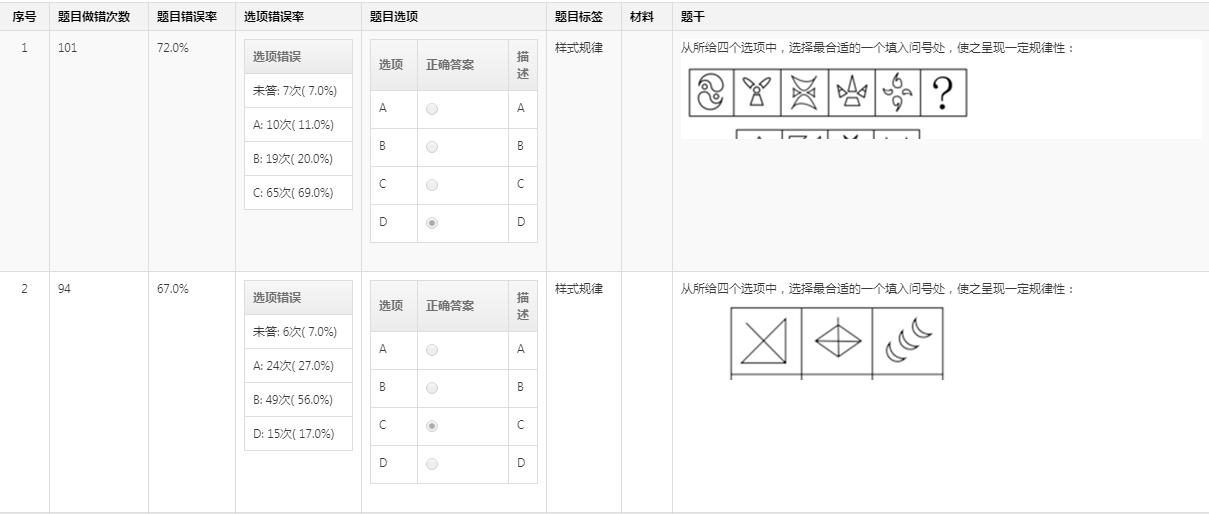Select radio button A for question 1
This screenshot has height=514, width=1209.
click(x=432, y=109)
